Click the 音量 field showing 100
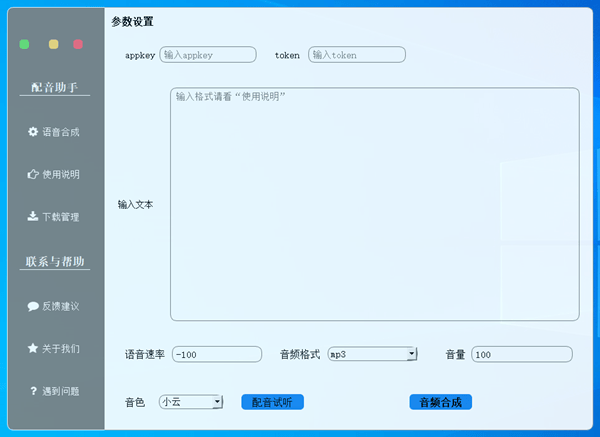 pos(522,354)
